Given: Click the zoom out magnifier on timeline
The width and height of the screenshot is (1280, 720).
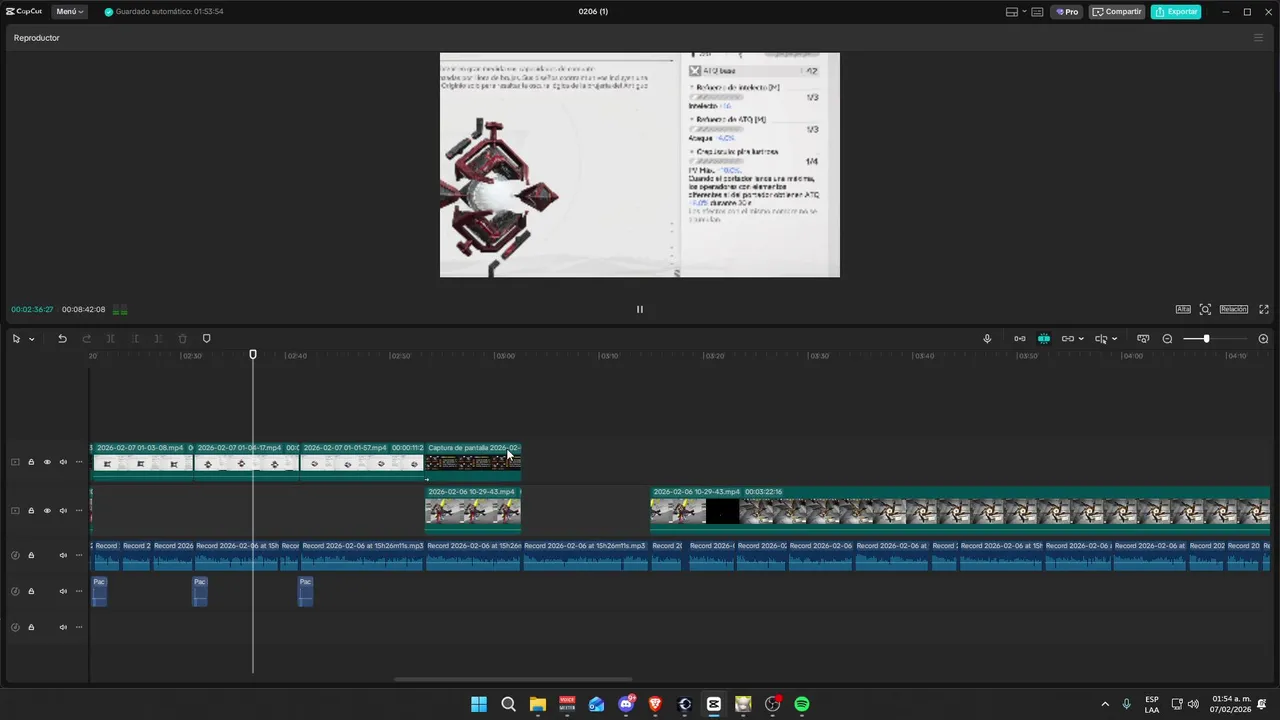Looking at the screenshot, I should pyautogui.click(x=1167, y=339).
